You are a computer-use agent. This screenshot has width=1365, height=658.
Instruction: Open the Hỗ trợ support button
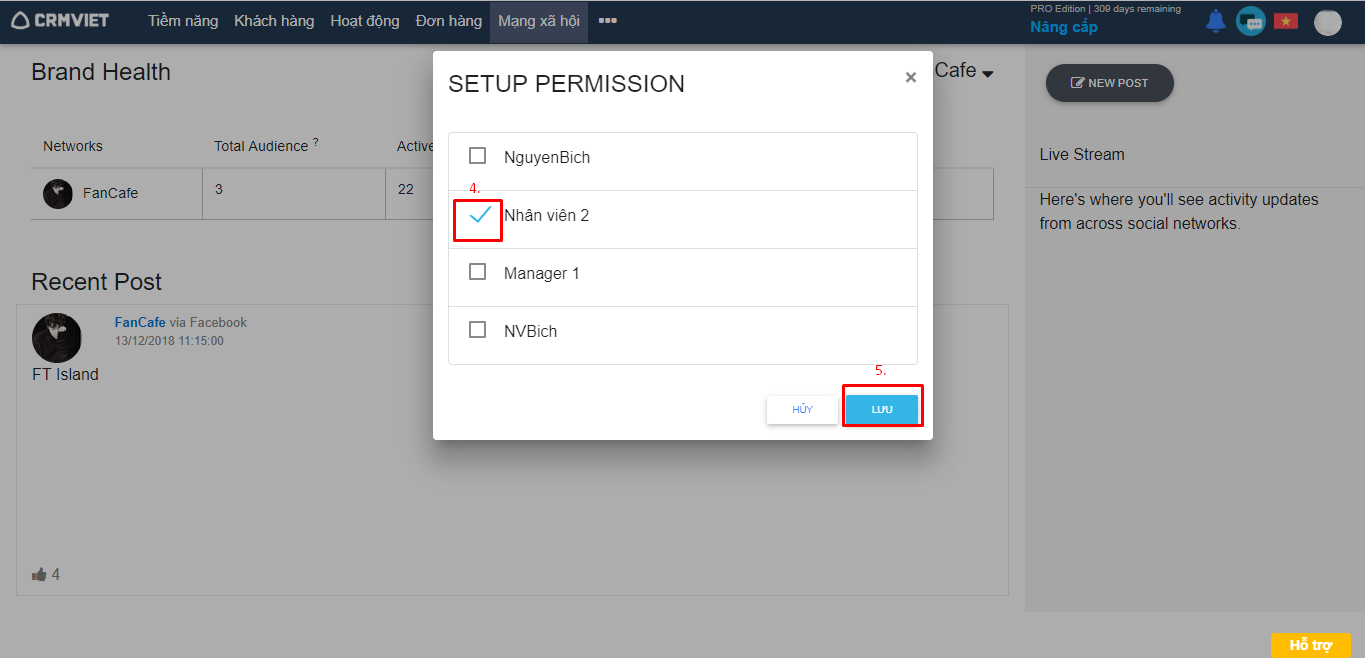click(1310, 645)
